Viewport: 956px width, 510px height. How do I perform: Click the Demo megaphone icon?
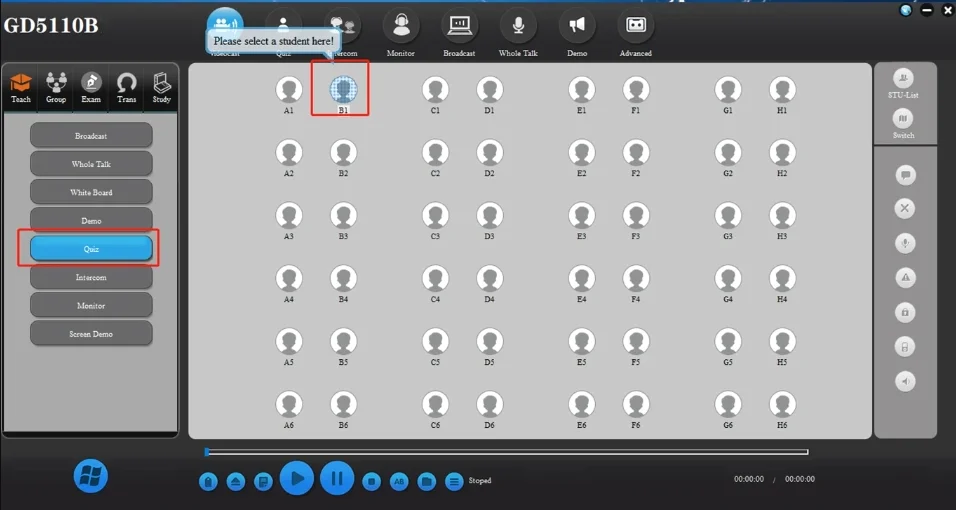577,26
